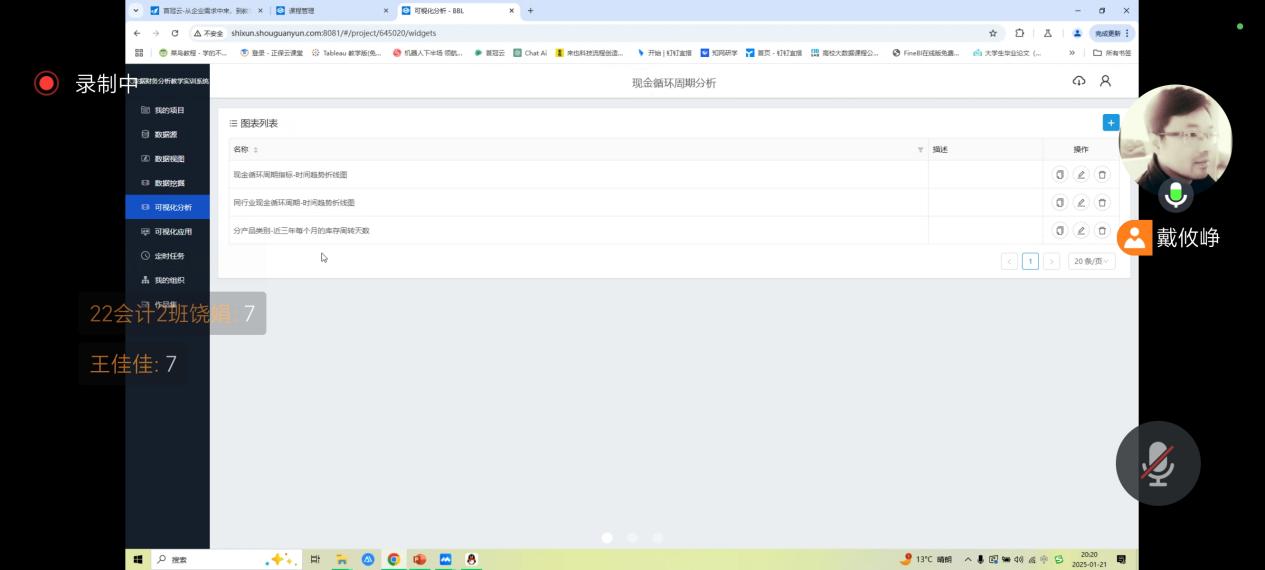Open the 分产品类别-近三年每个月的库存周转天数 chart row

pos(301,231)
